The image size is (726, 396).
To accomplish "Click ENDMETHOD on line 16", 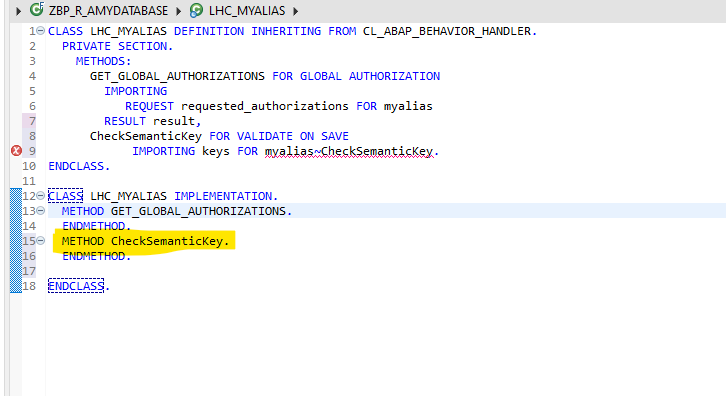I will coord(96,256).
